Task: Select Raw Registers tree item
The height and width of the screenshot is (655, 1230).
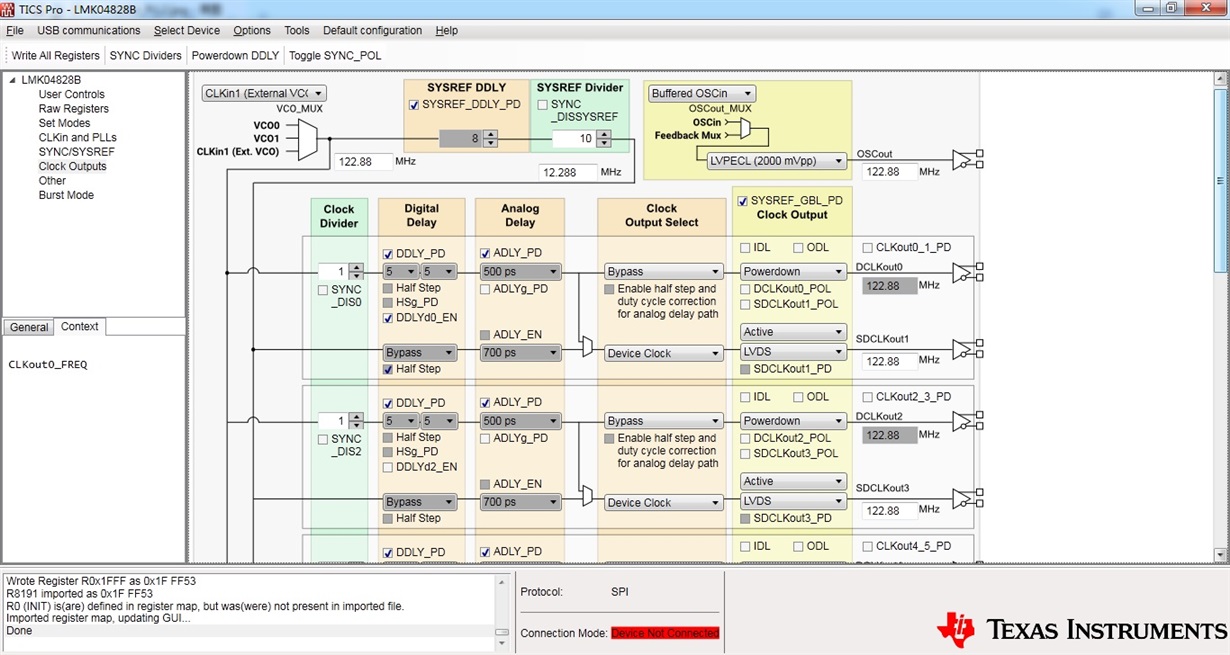Action: (x=72, y=109)
